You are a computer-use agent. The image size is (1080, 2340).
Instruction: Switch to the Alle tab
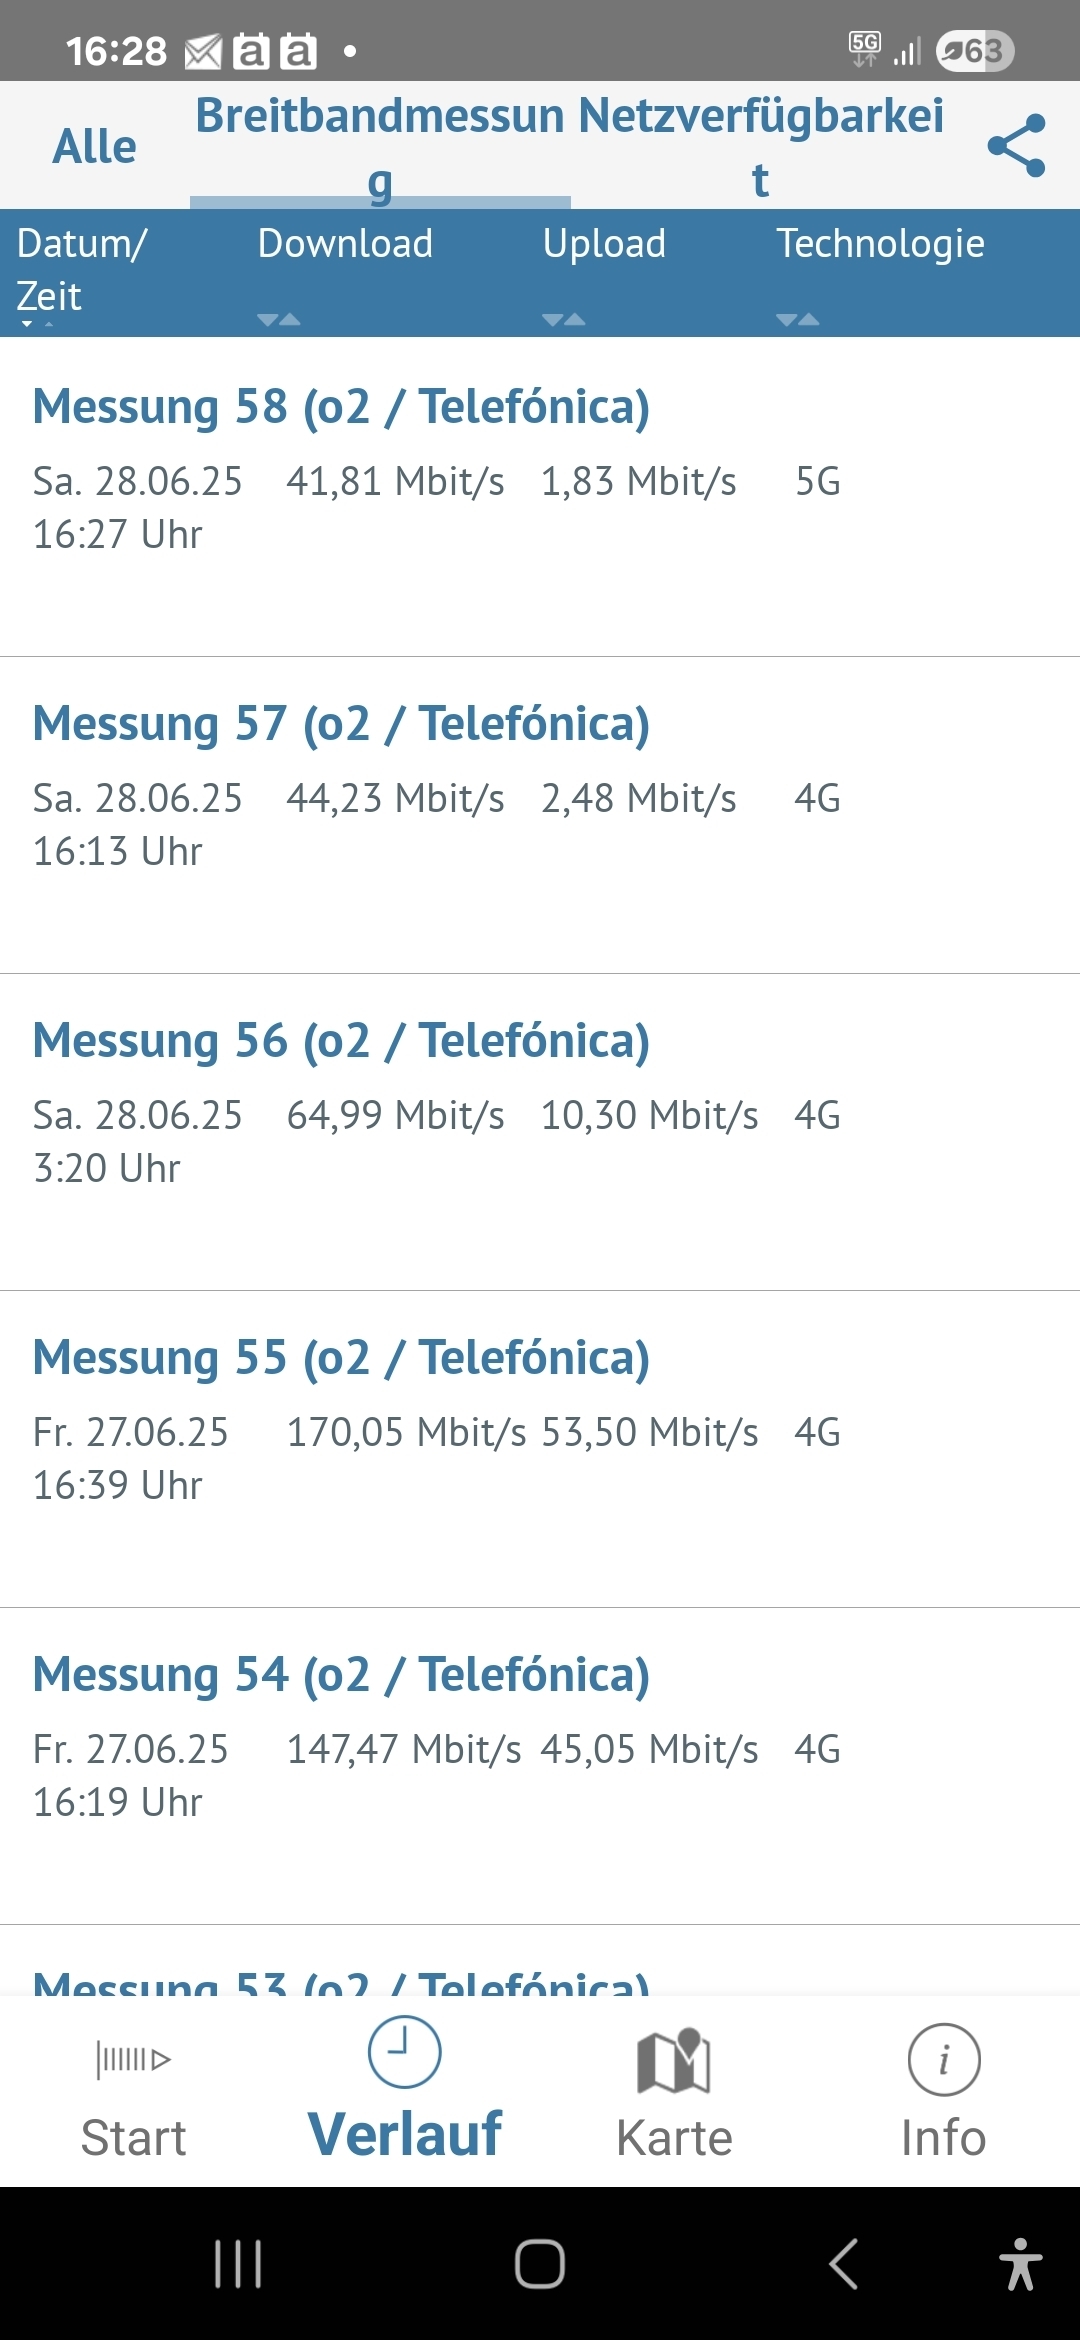94,146
